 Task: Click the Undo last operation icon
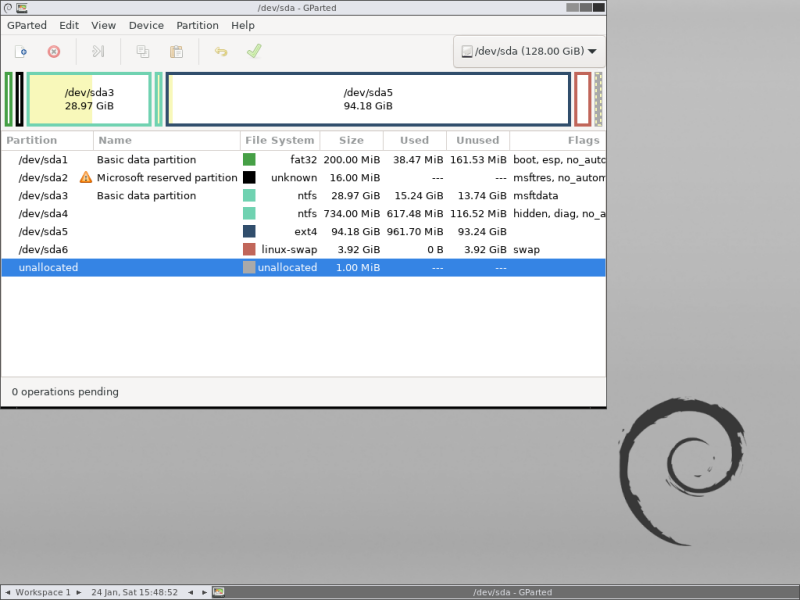(221, 52)
